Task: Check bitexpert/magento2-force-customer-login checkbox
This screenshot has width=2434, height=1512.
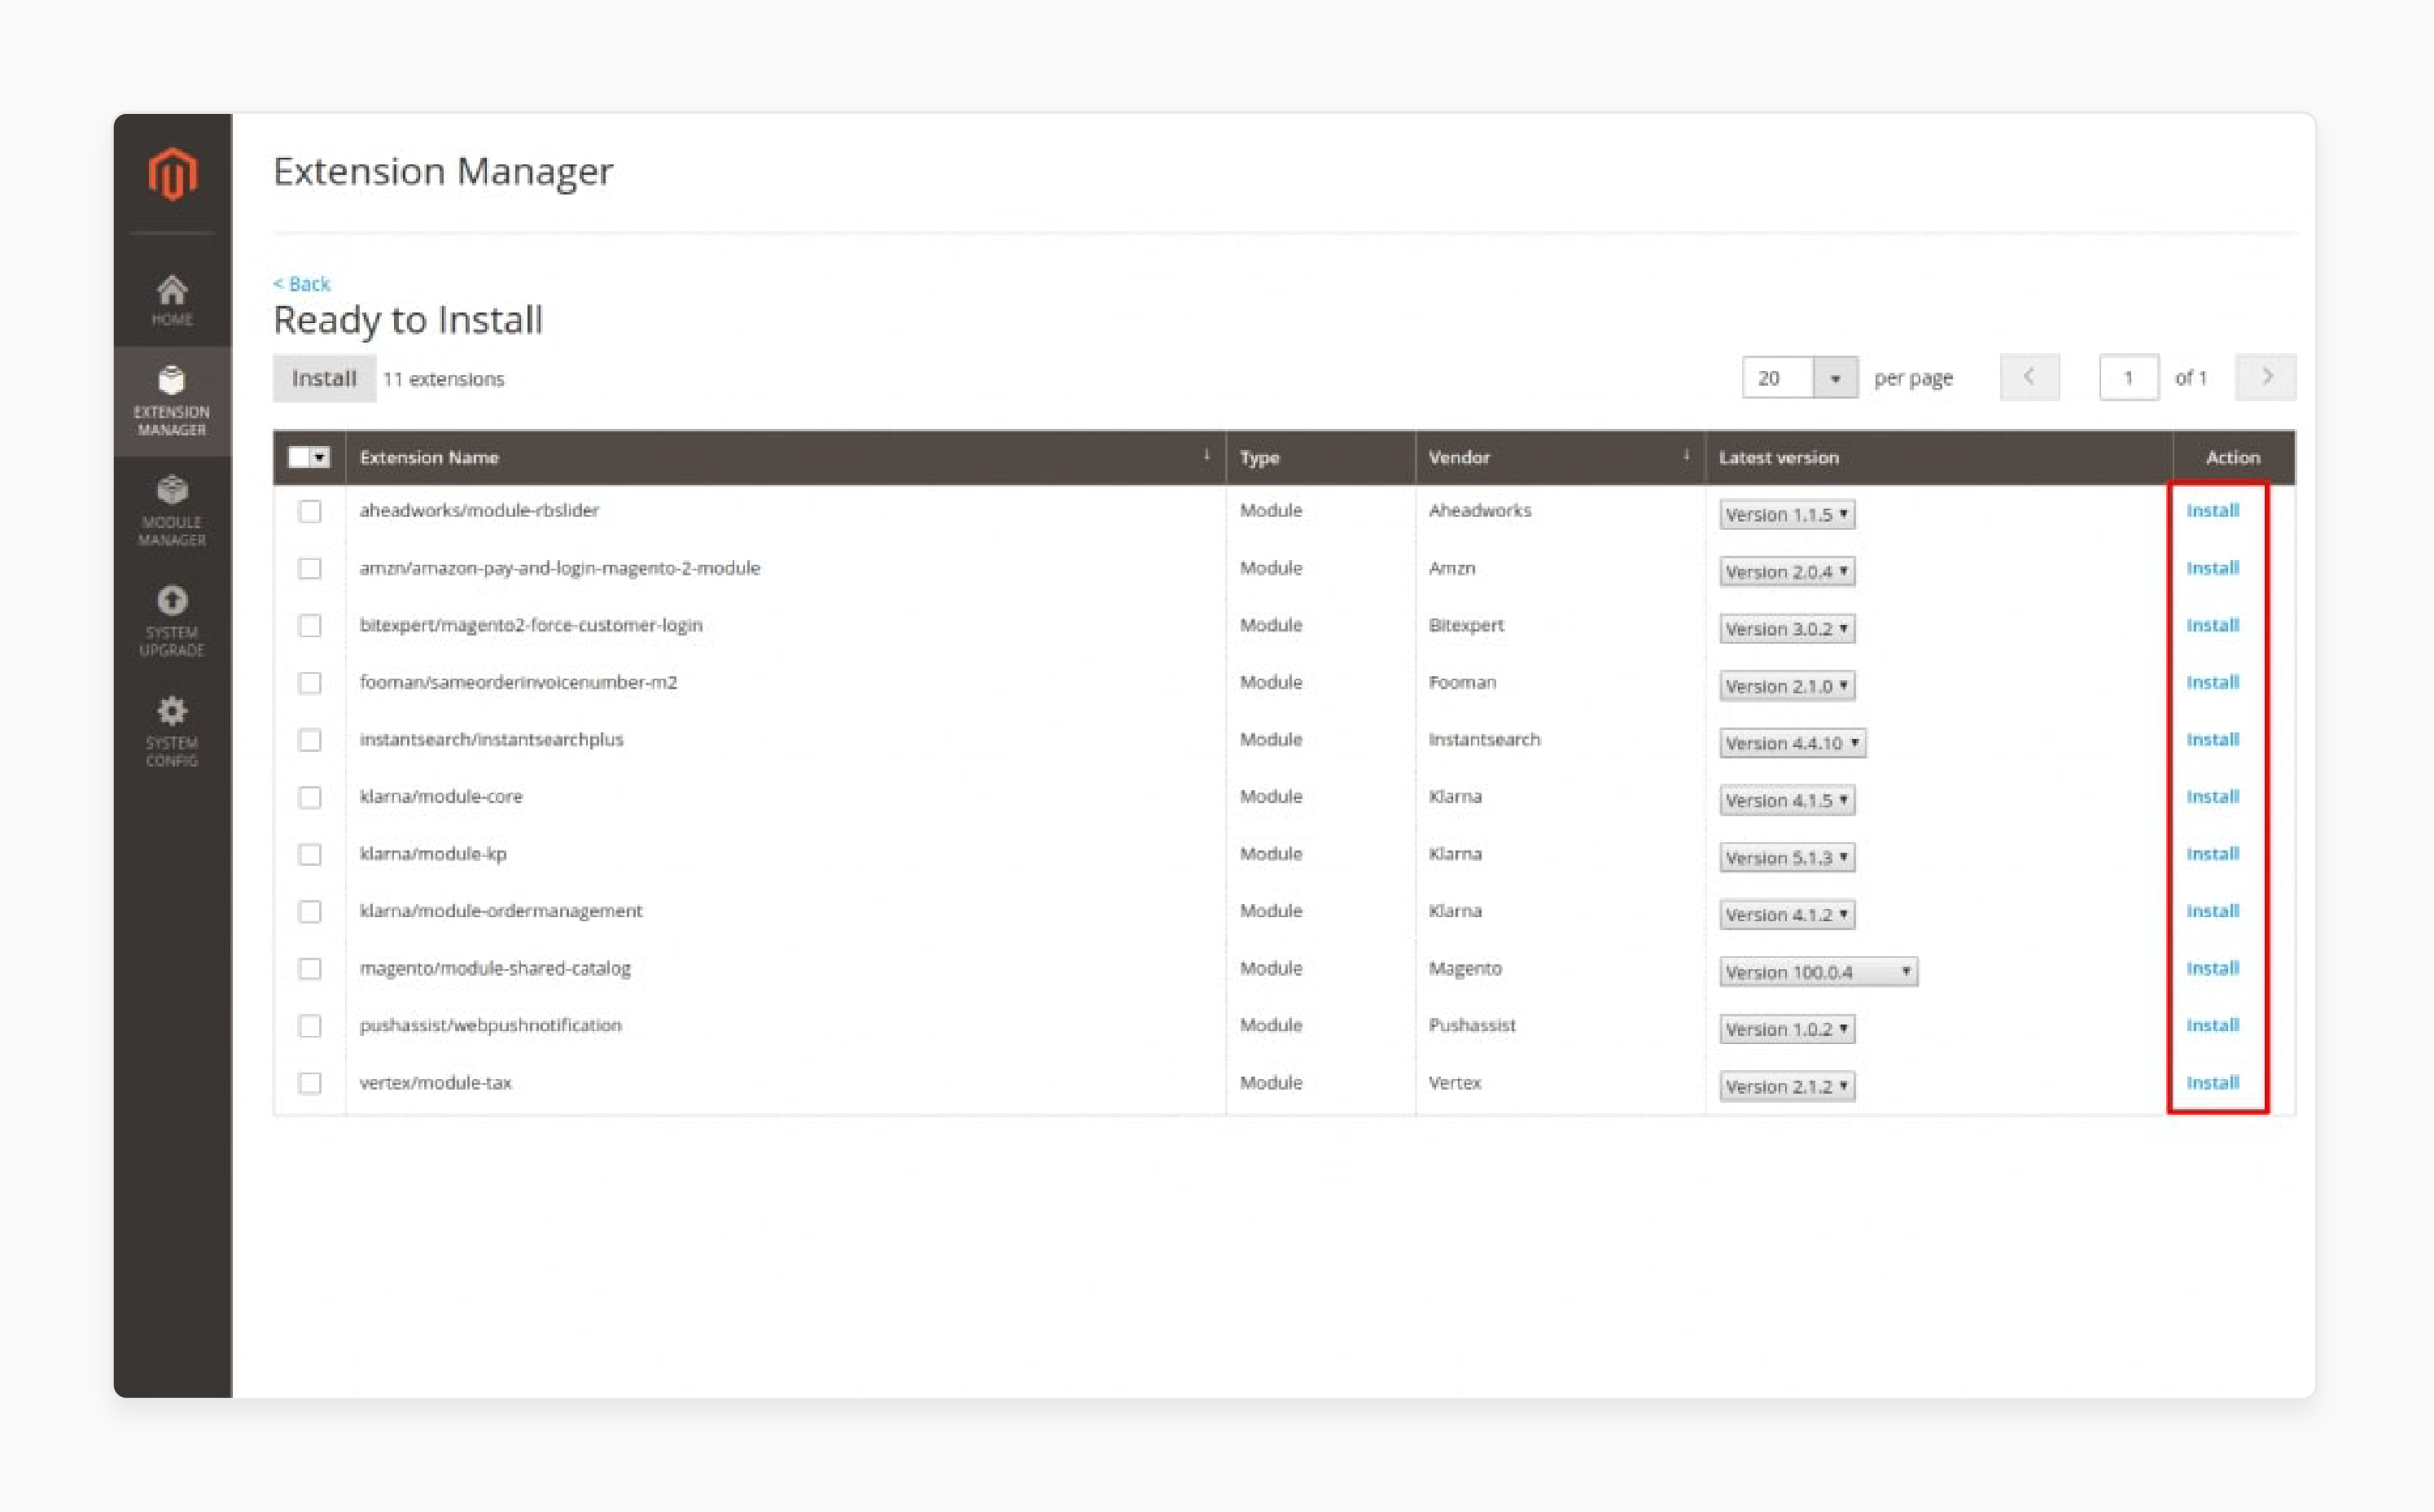Action: point(310,625)
